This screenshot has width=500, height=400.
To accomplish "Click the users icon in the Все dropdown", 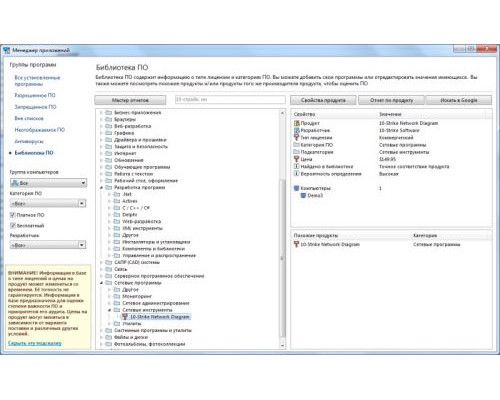I will click(x=15, y=183).
